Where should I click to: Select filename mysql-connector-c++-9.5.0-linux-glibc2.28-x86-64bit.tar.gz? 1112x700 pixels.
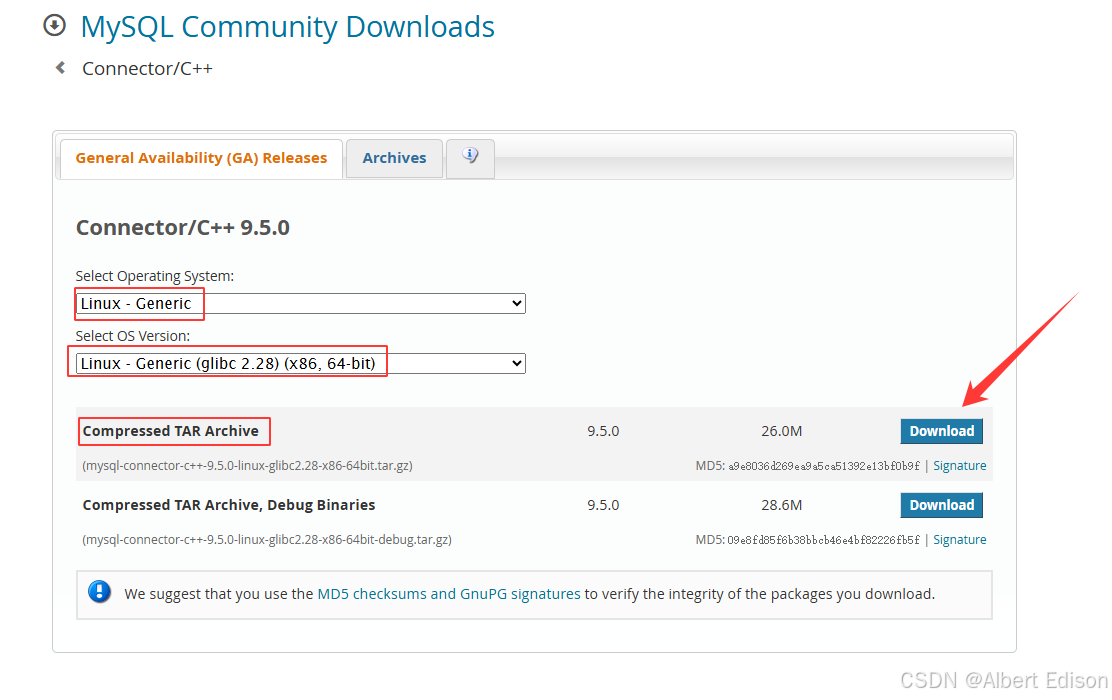(248, 466)
